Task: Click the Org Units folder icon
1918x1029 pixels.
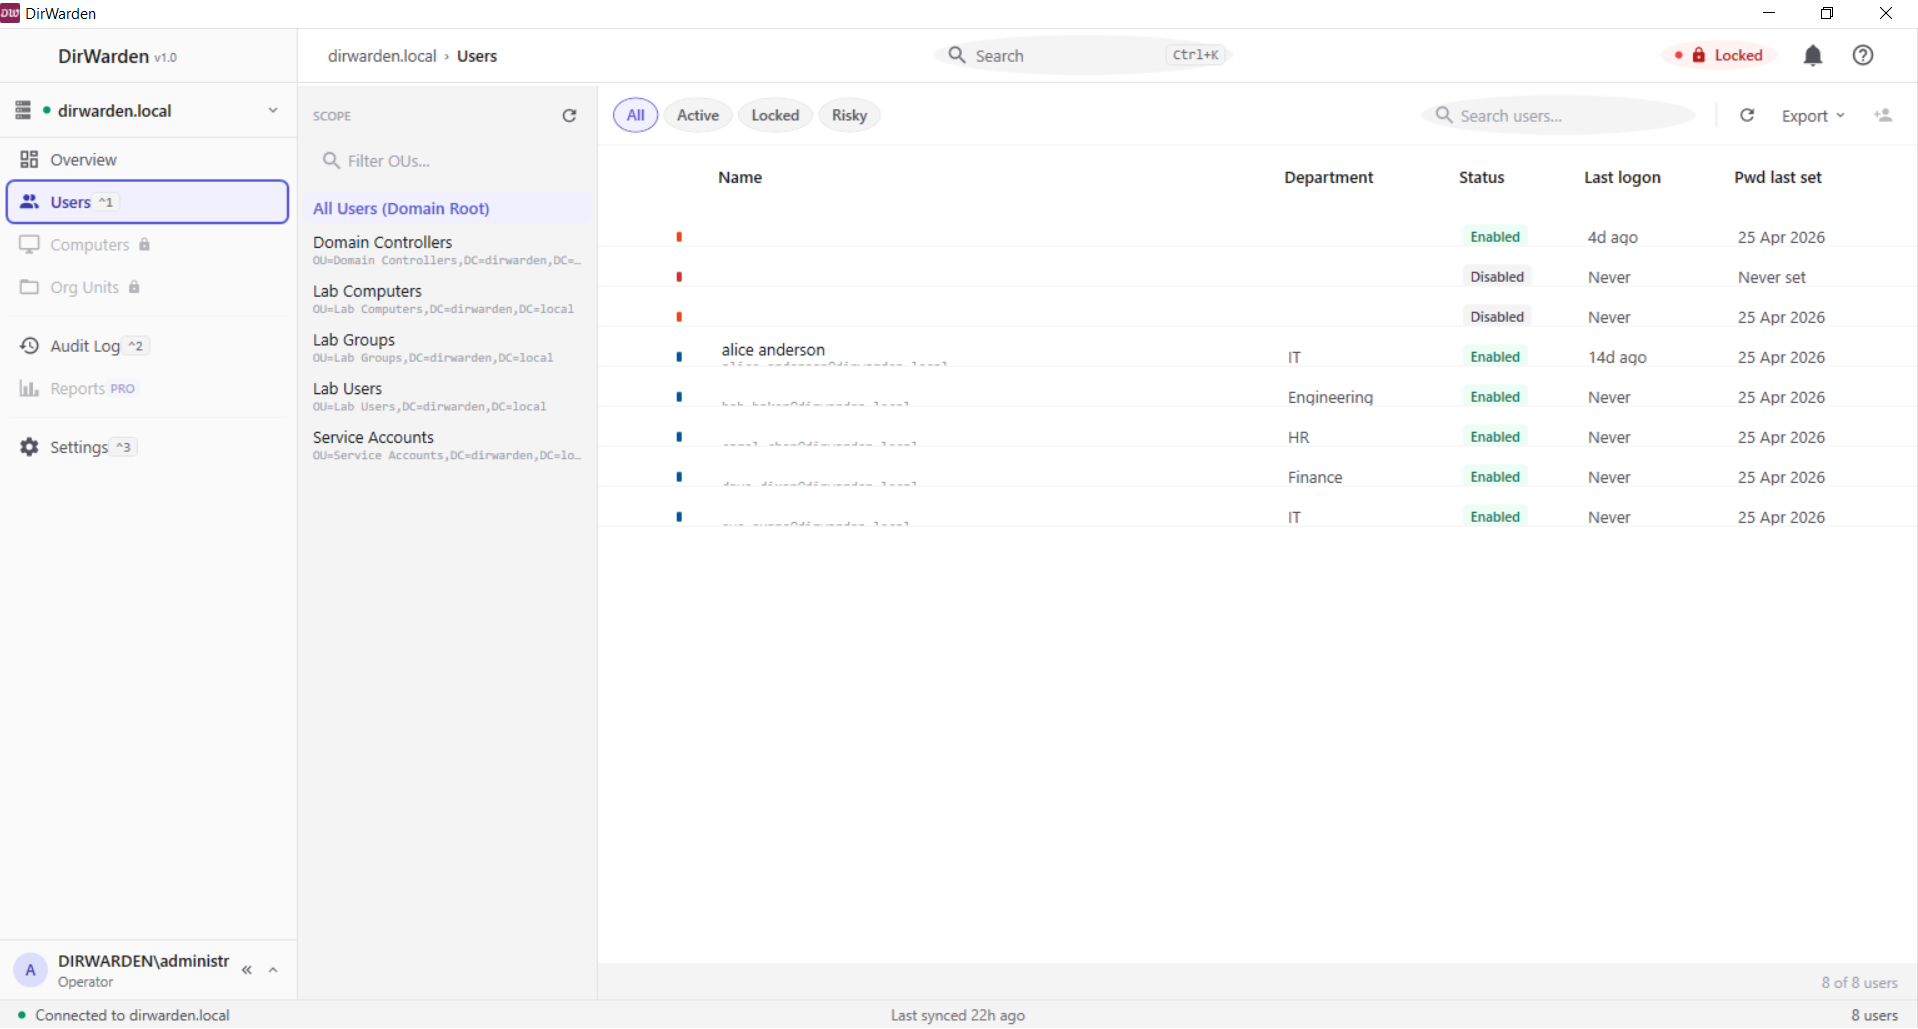Action: click(29, 288)
